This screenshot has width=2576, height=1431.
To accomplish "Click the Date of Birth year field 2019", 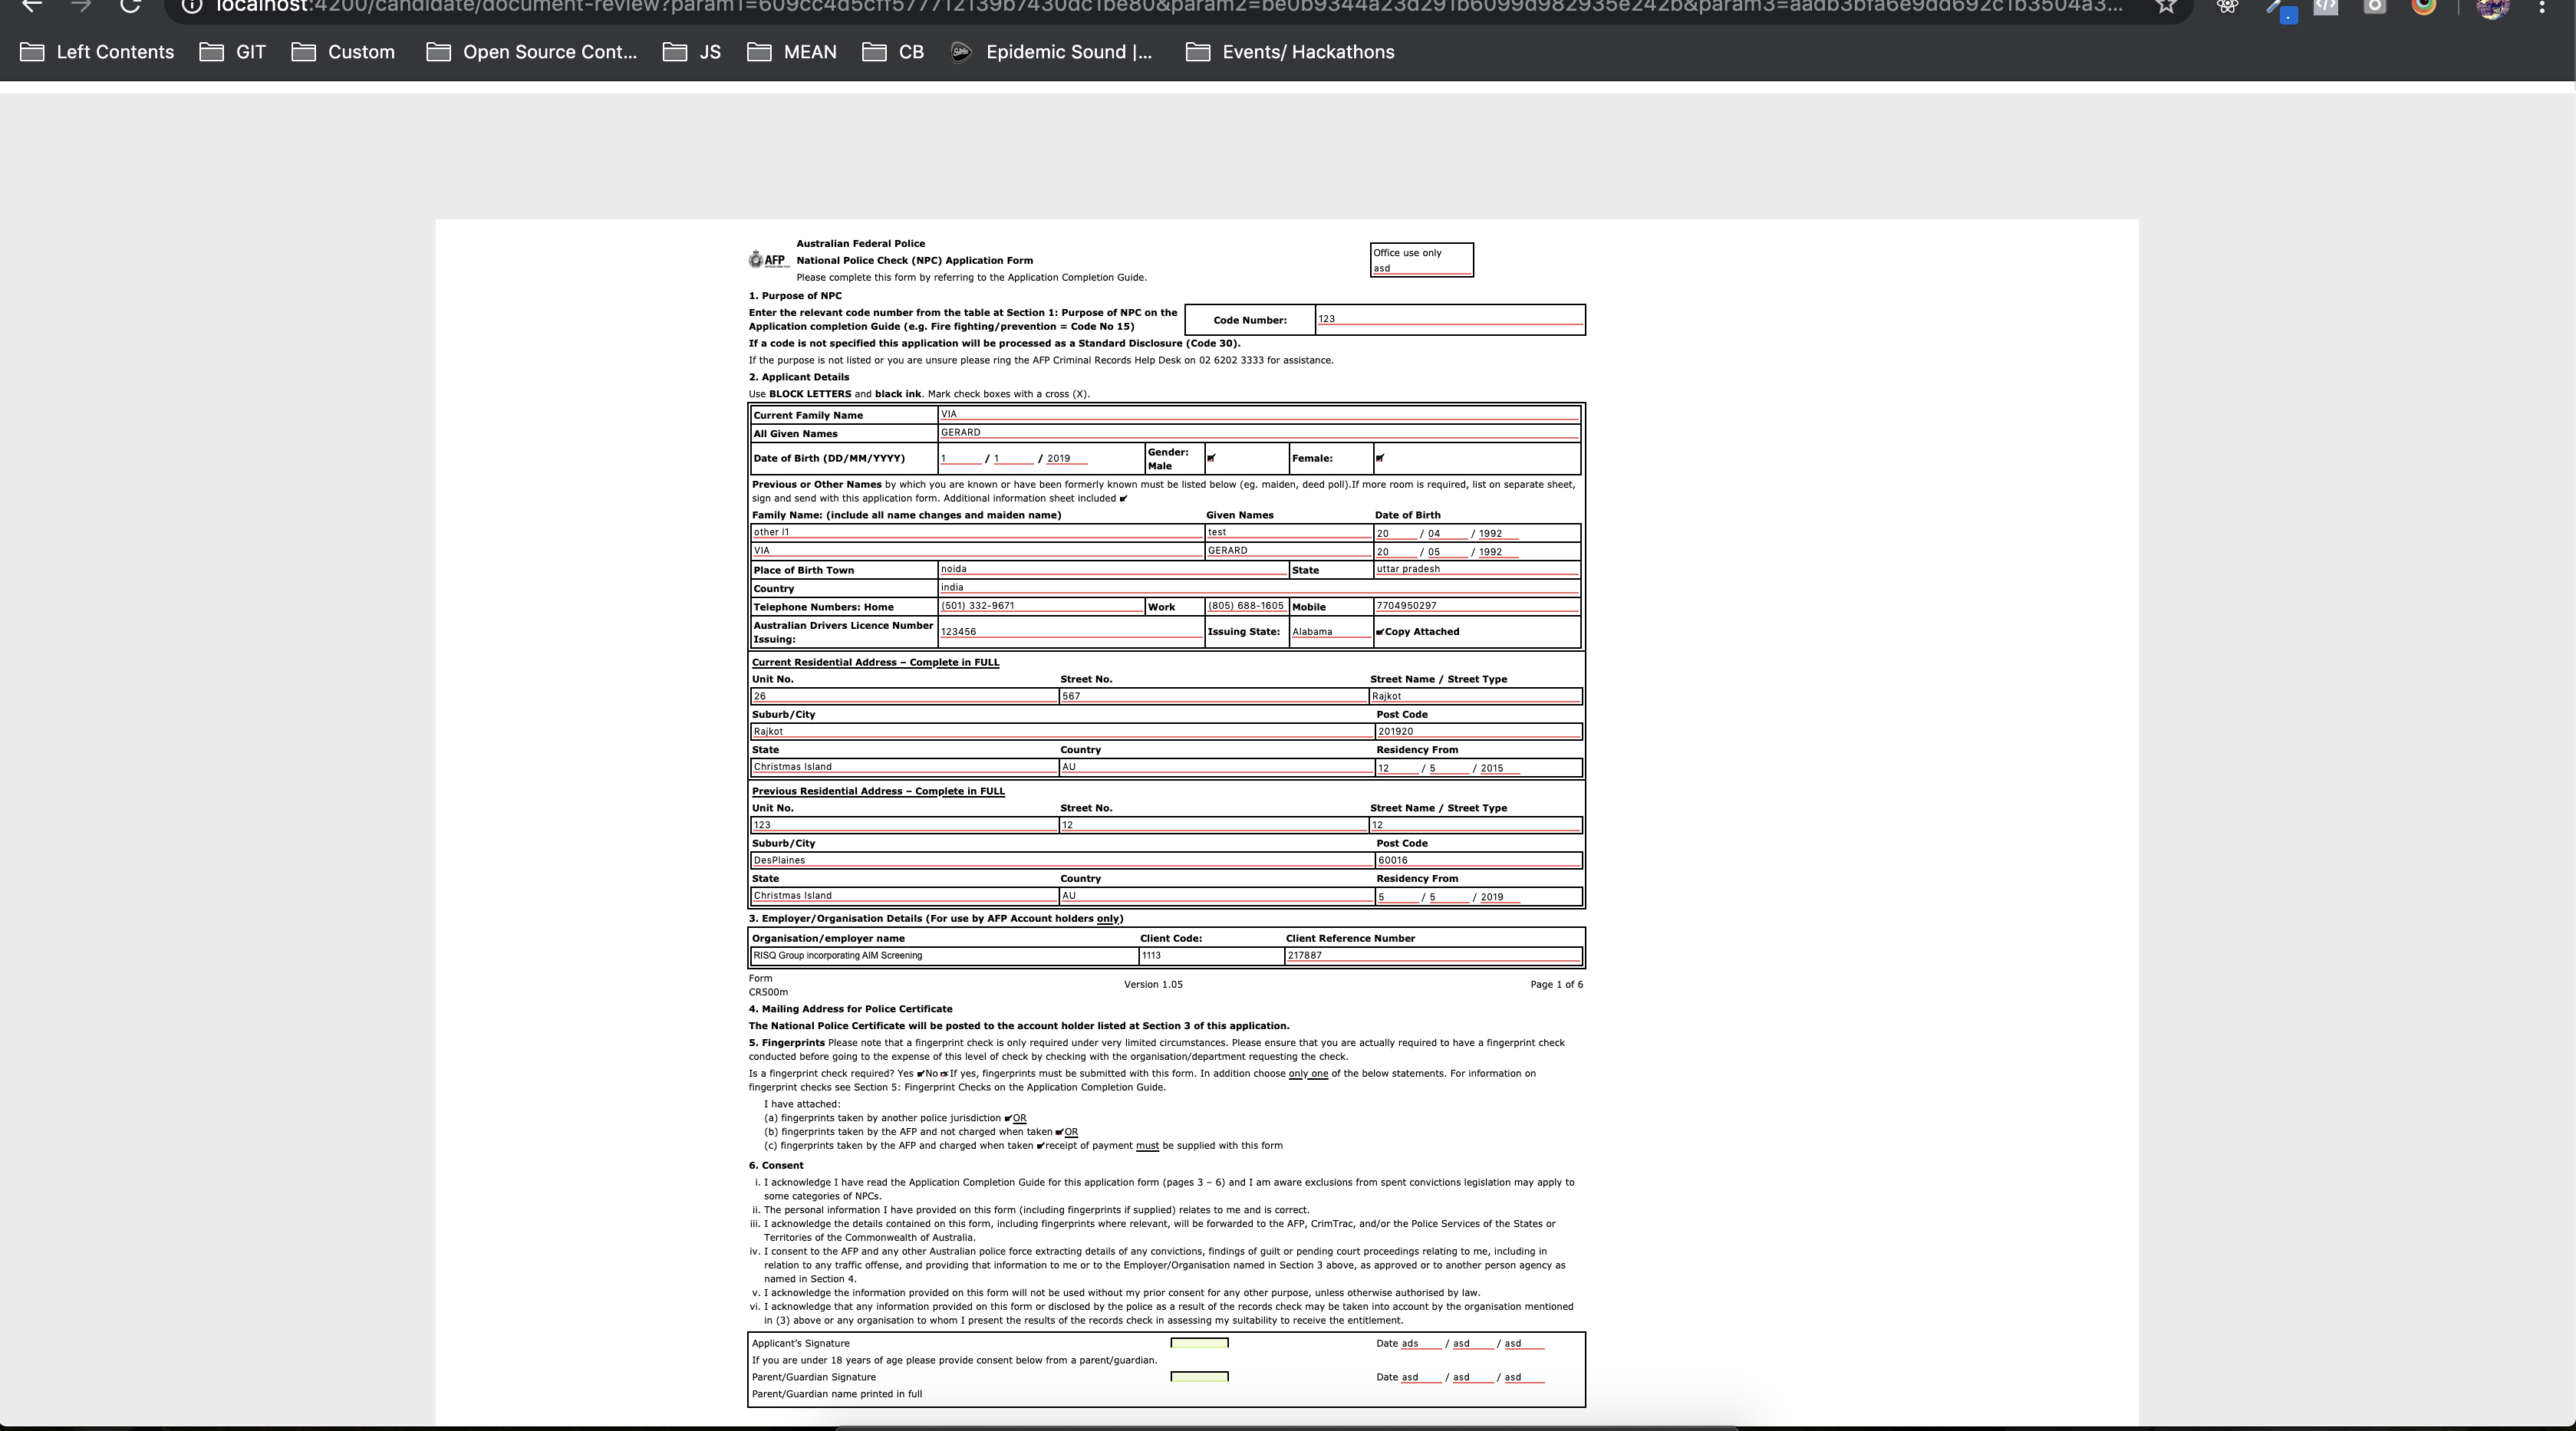I will coord(1066,458).
